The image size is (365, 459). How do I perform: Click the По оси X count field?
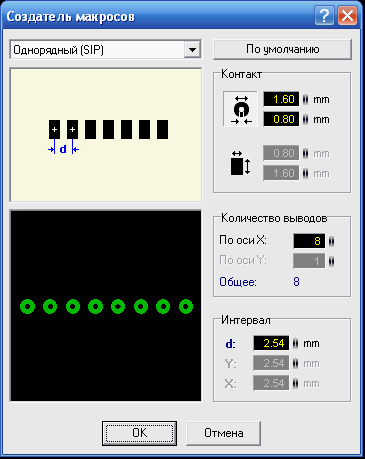[309, 241]
